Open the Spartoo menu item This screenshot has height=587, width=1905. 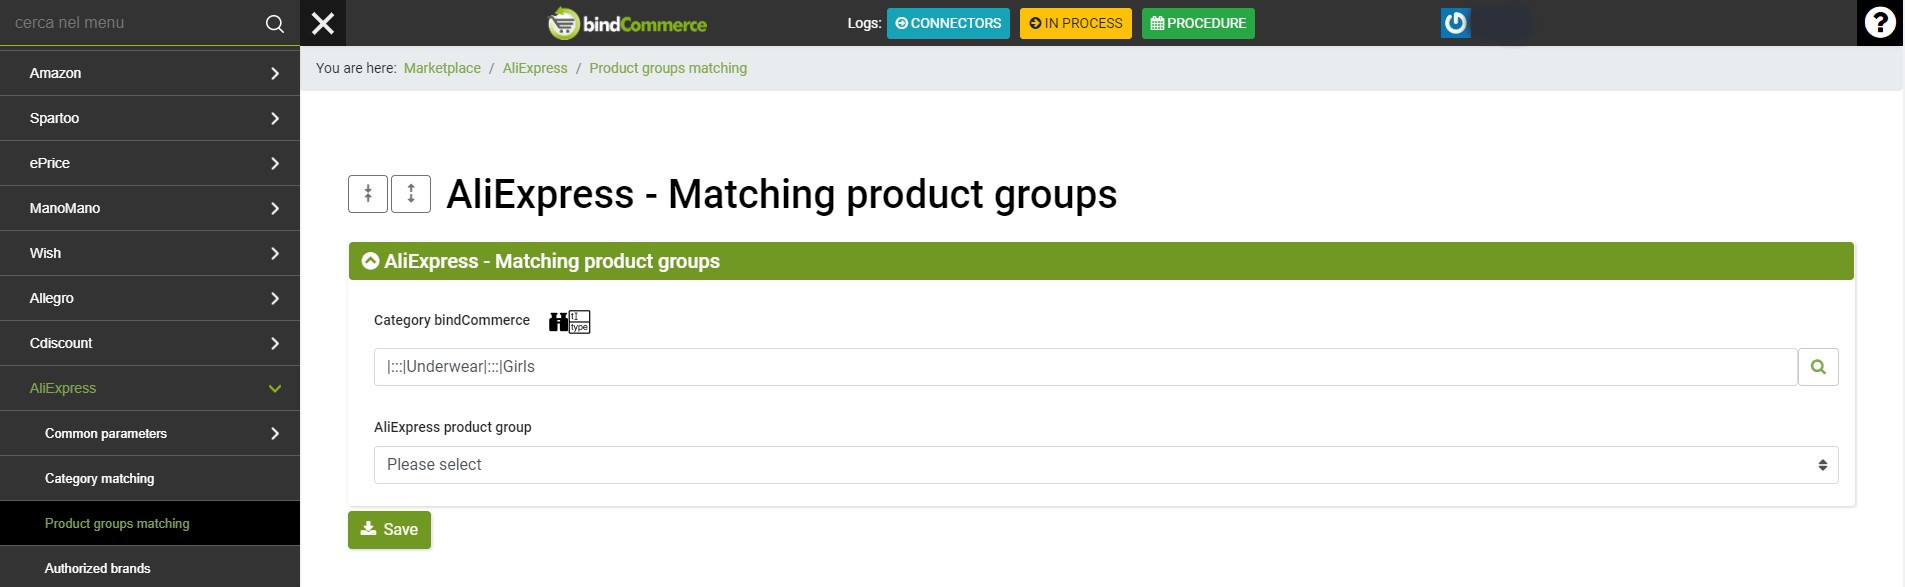point(150,118)
